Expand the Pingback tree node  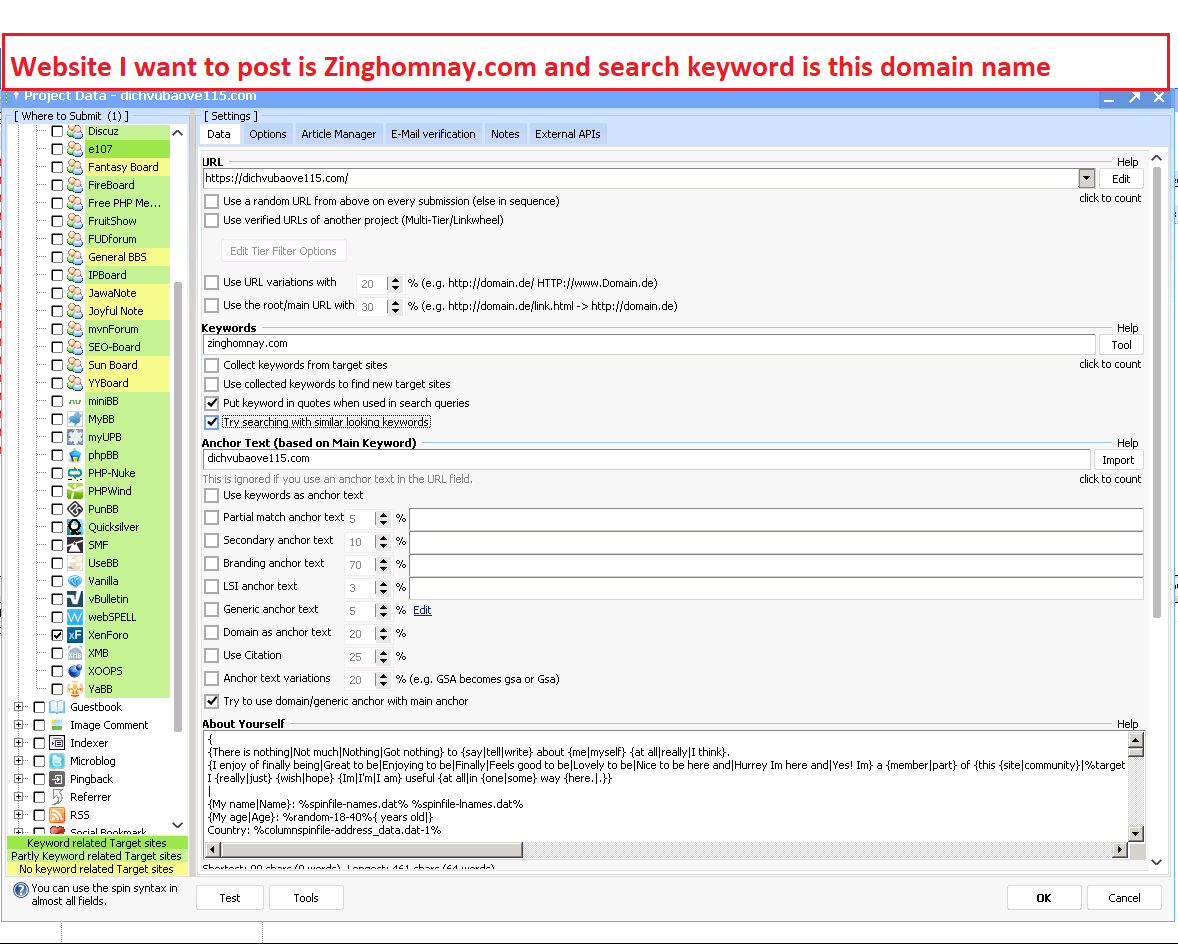pos(19,779)
